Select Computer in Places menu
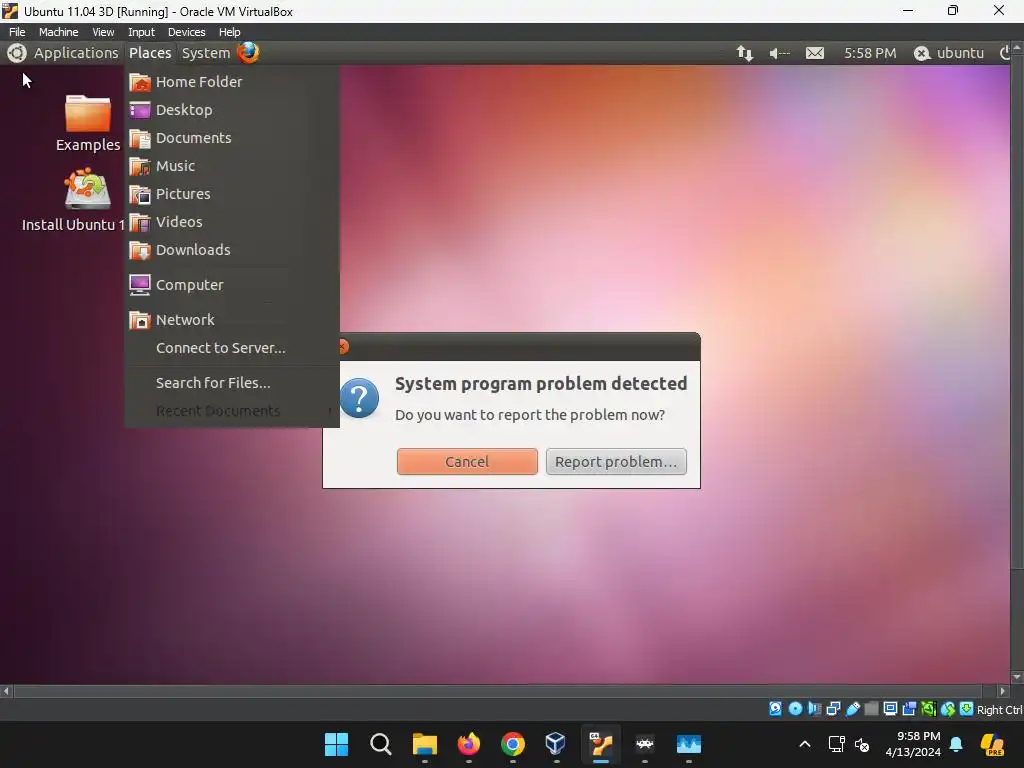The height and width of the screenshot is (768, 1024). tap(232, 285)
